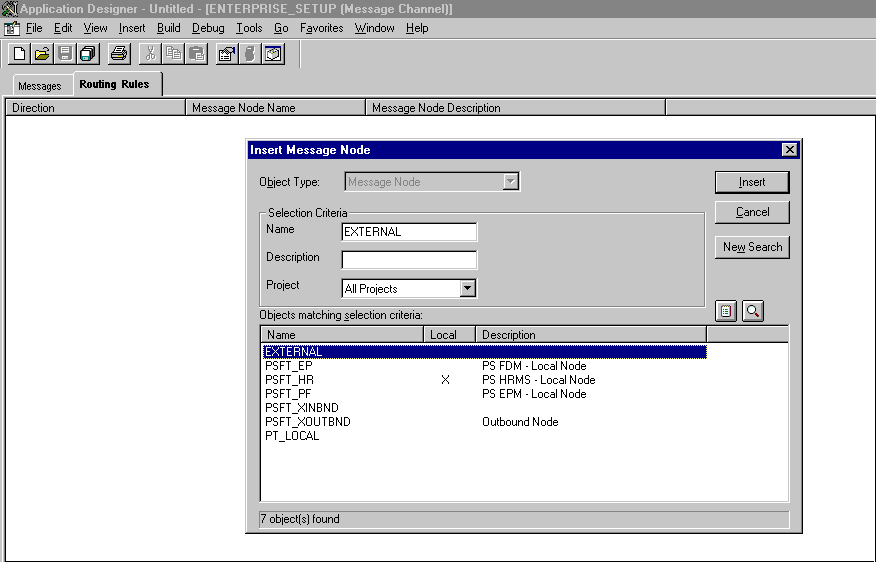Cancel the Insert Message Node dialog
The height and width of the screenshot is (562, 876).
752,212
